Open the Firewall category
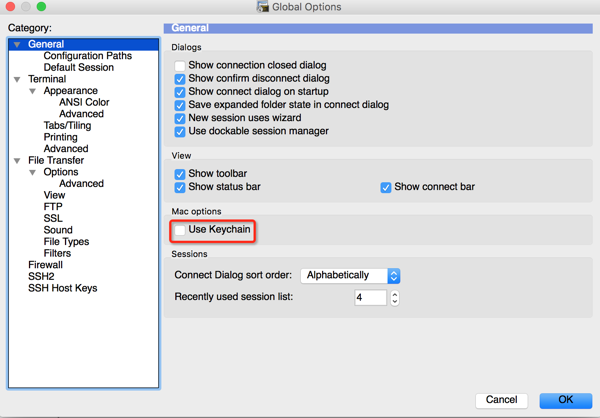600x418 pixels. click(x=45, y=265)
